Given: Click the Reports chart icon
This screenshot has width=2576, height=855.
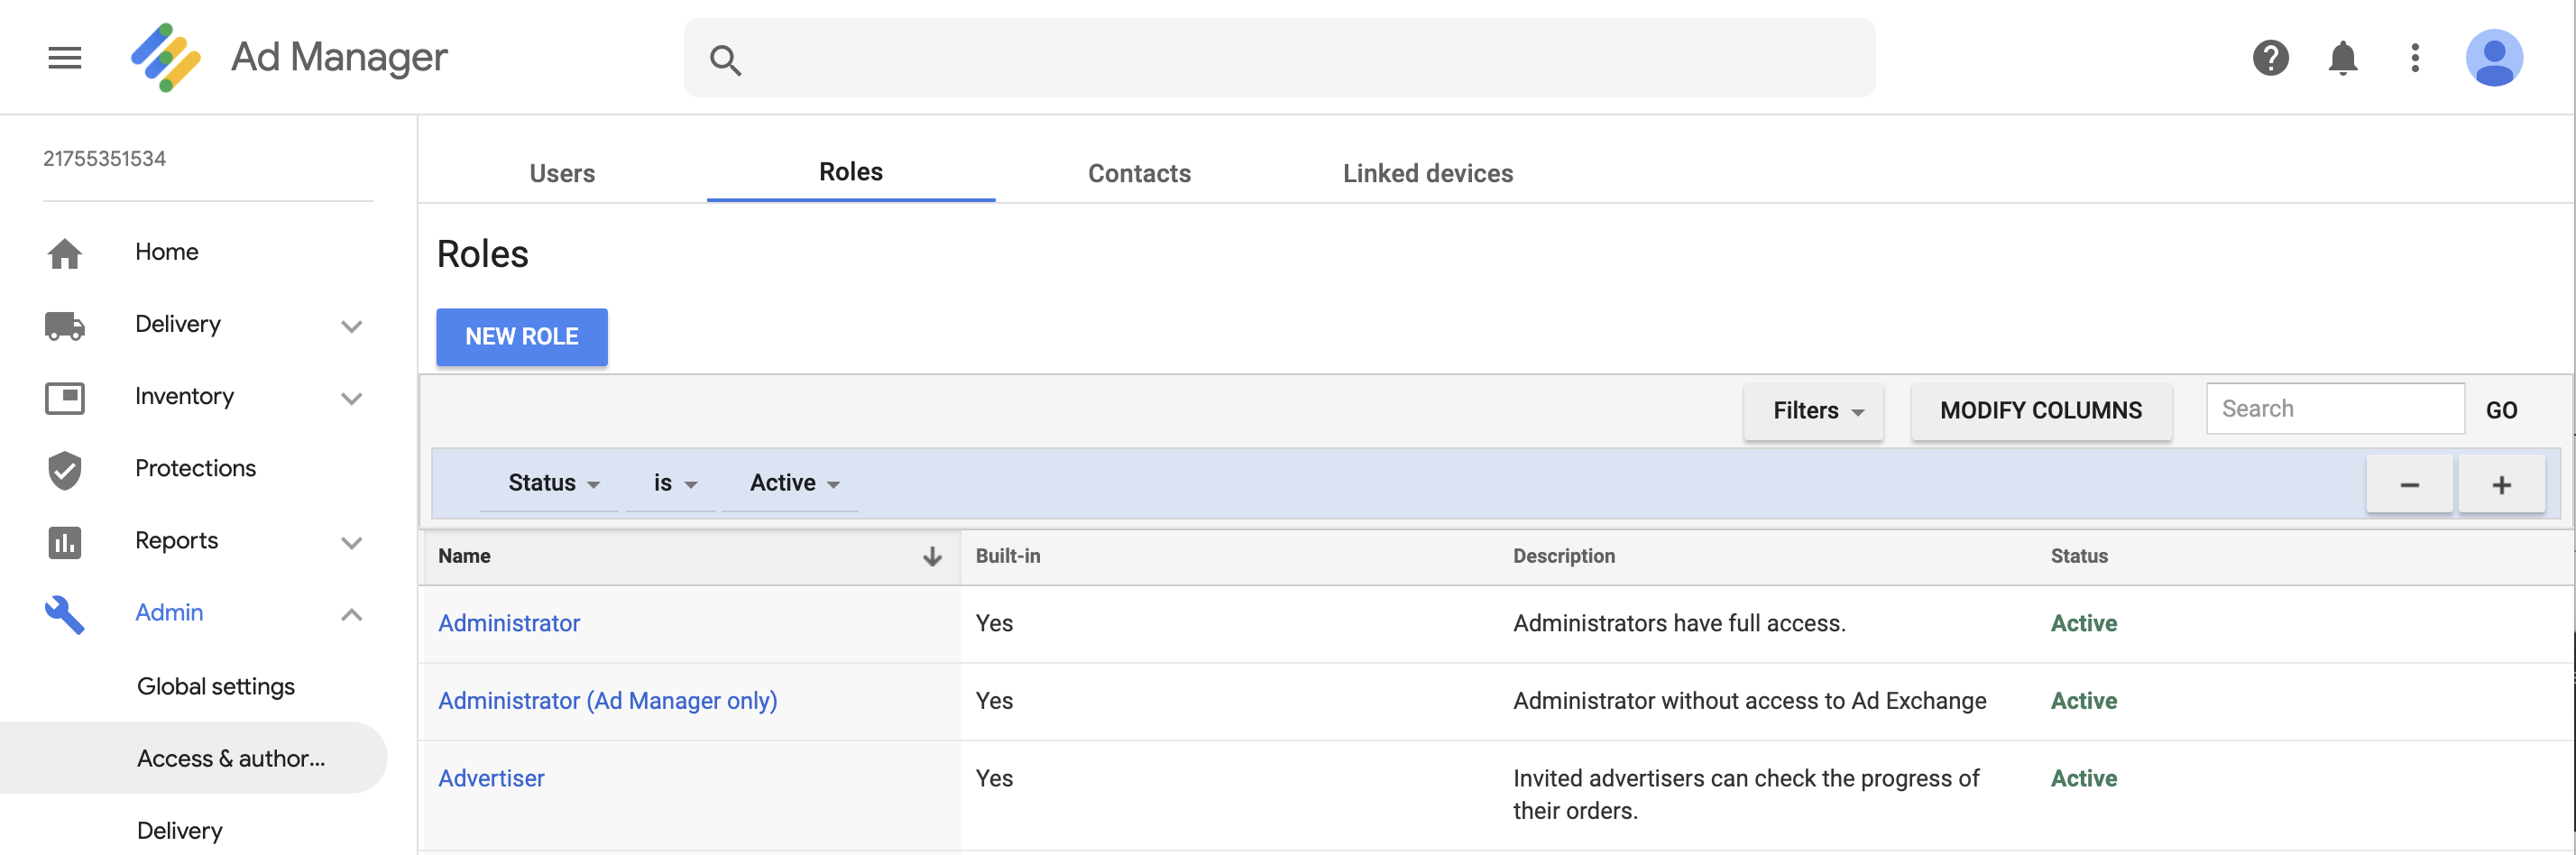Looking at the screenshot, I should [x=65, y=542].
